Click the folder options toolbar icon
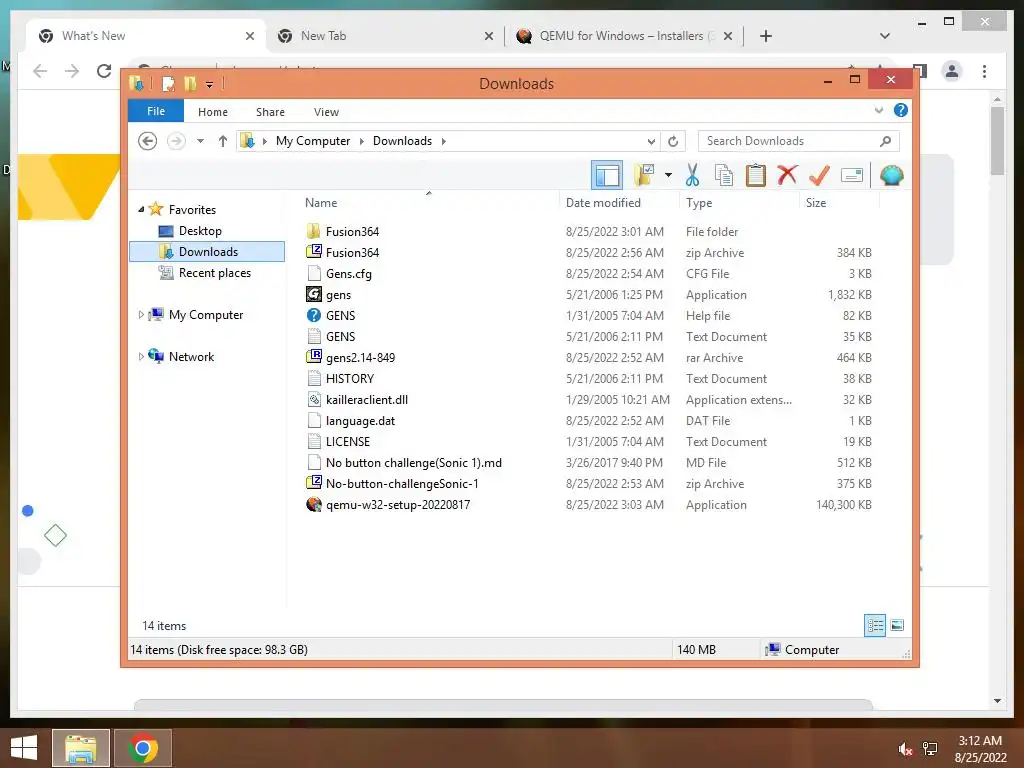 645,175
